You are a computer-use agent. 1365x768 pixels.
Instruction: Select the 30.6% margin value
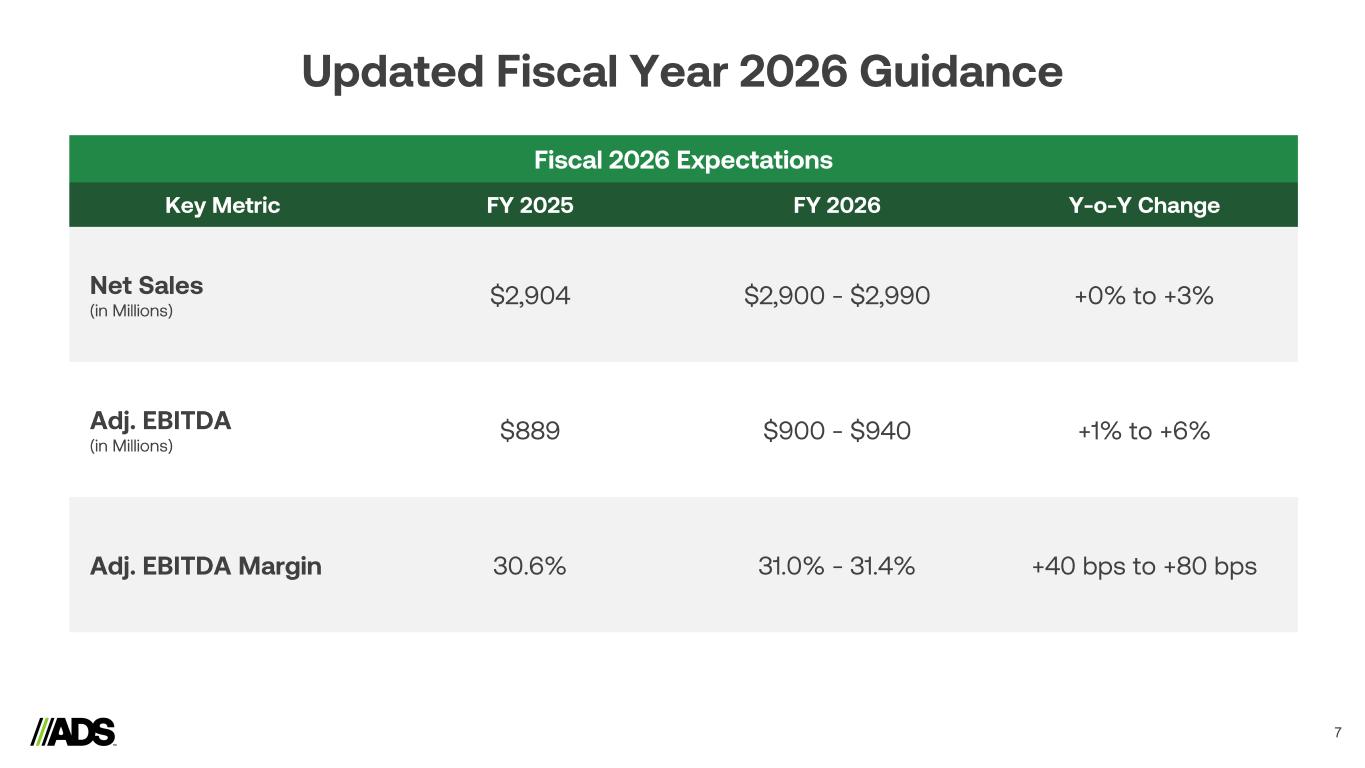530,566
